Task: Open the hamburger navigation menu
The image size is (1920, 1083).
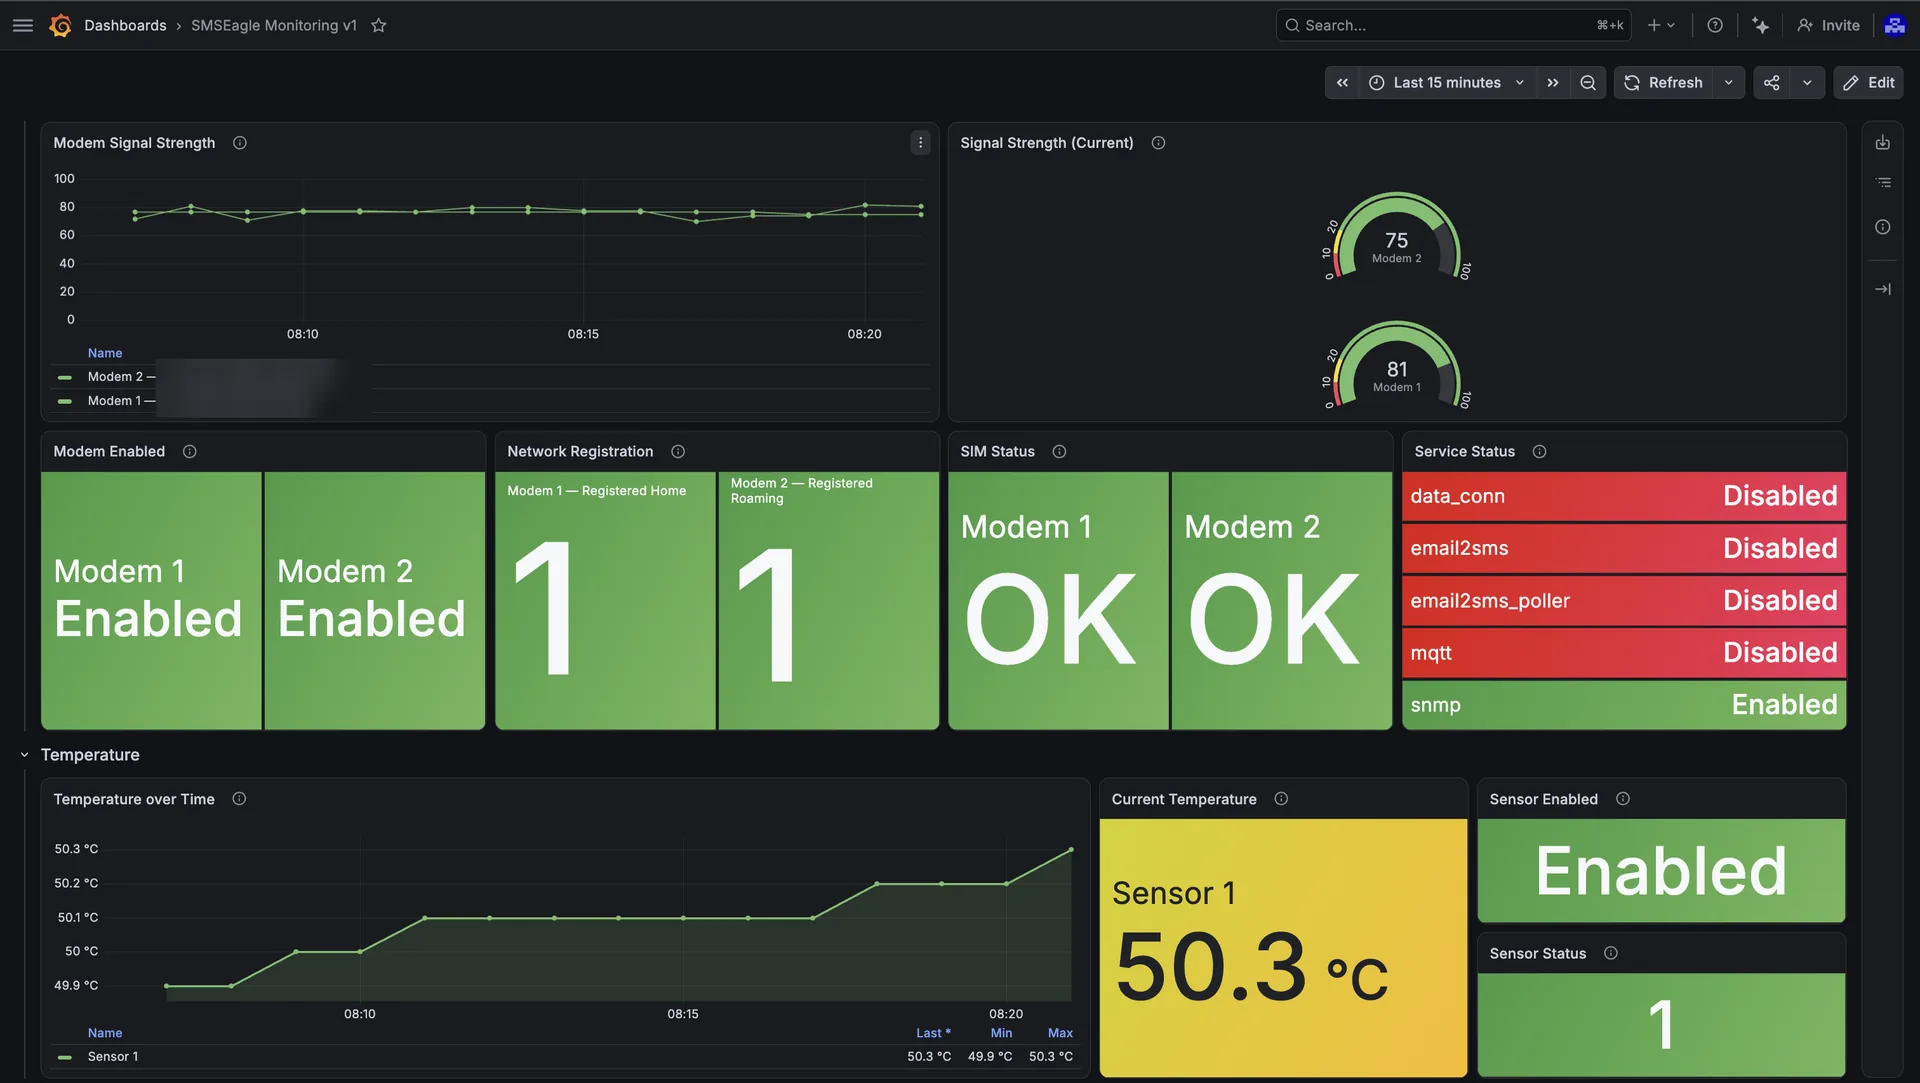Action: coord(23,25)
